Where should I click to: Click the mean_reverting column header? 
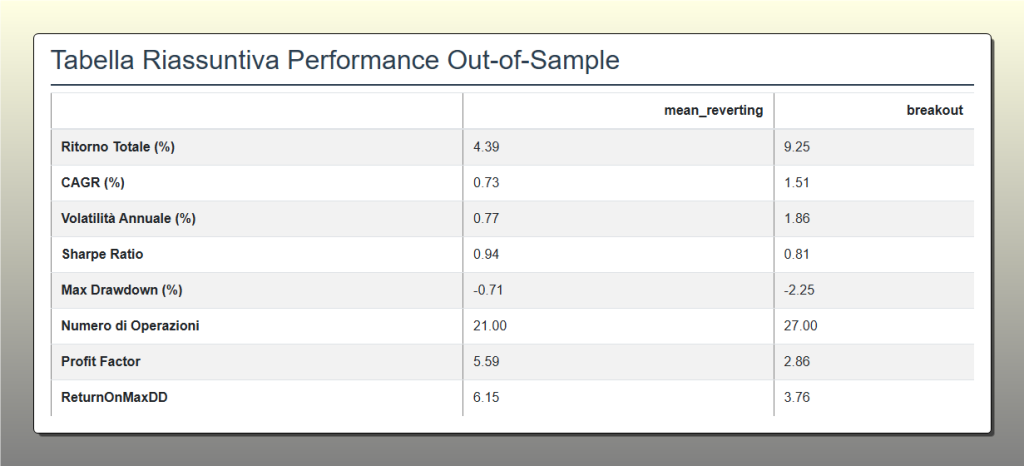tap(713, 110)
